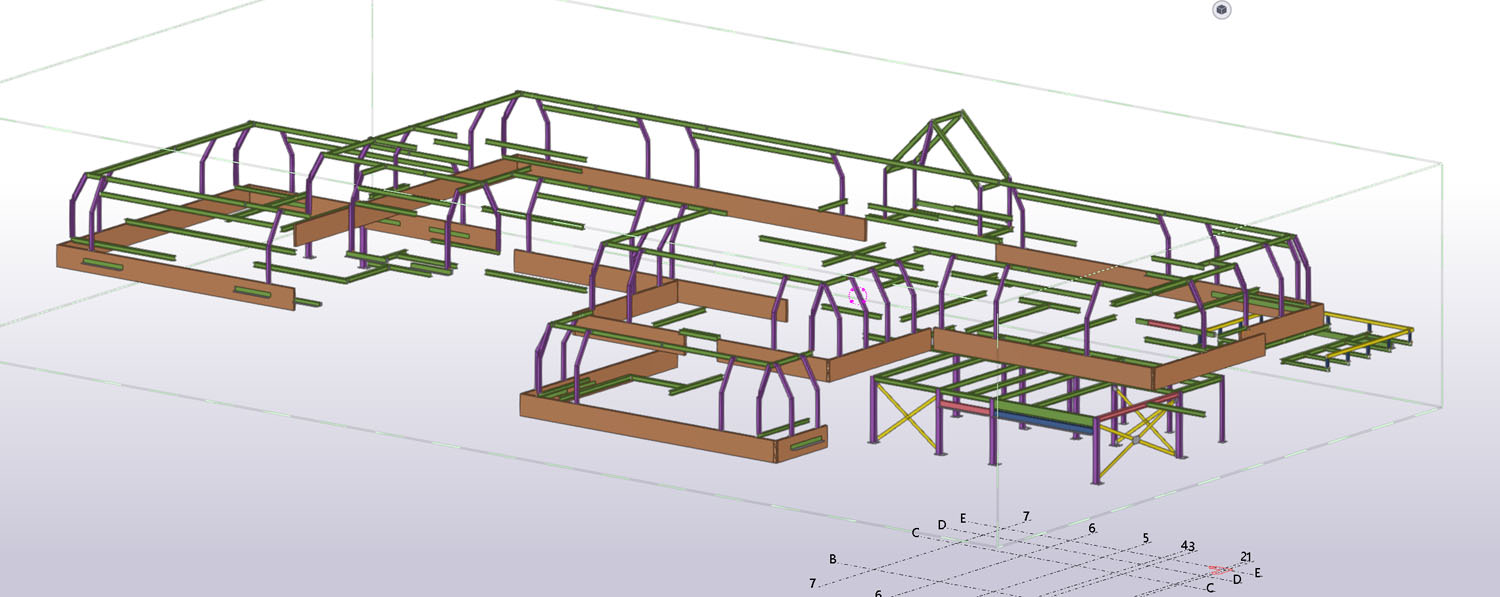1500x597 pixels.
Task: Select the gray gusset plate on yellow bracing
Action: tap(1135, 438)
